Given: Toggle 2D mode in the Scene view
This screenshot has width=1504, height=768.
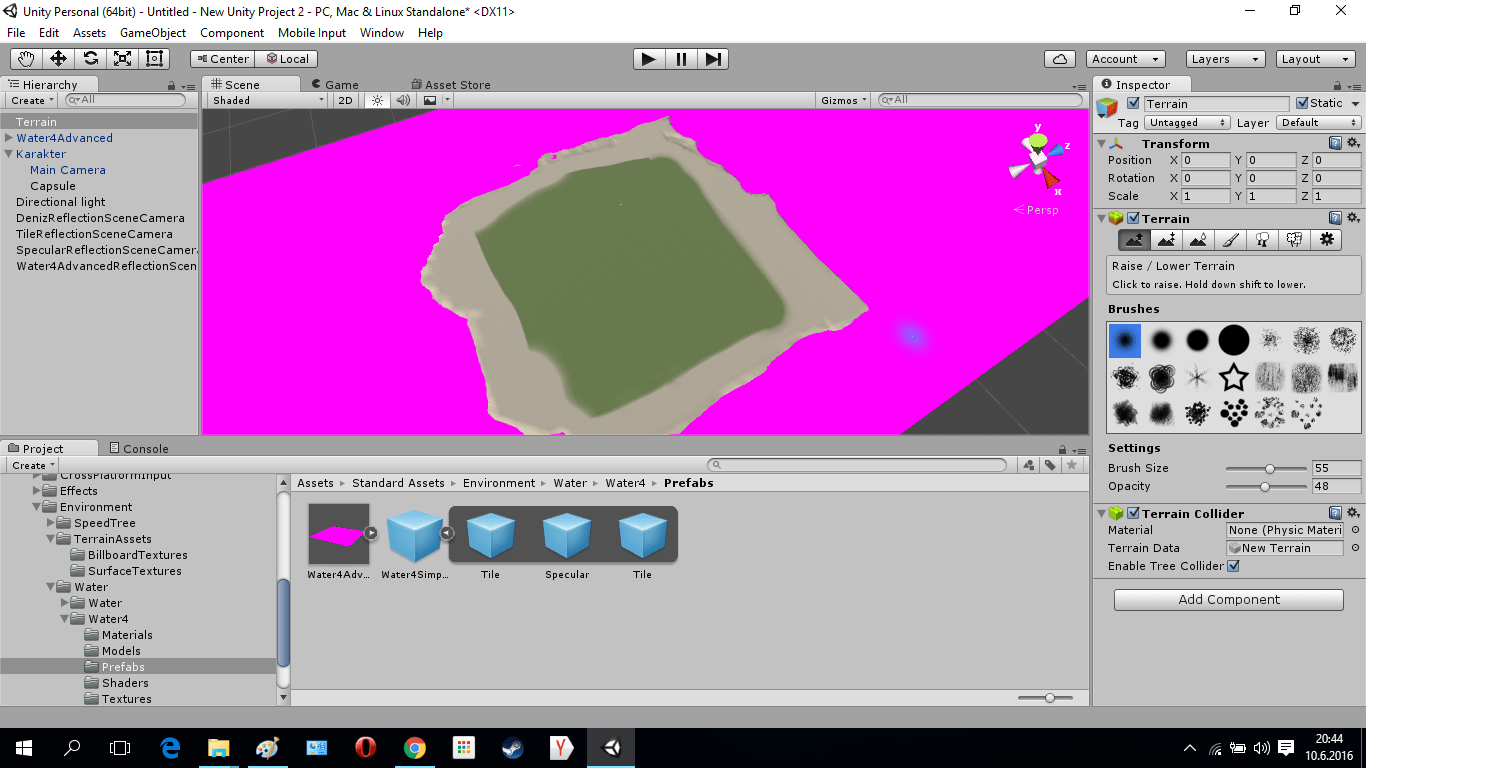Looking at the screenshot, I should [345, 100].
